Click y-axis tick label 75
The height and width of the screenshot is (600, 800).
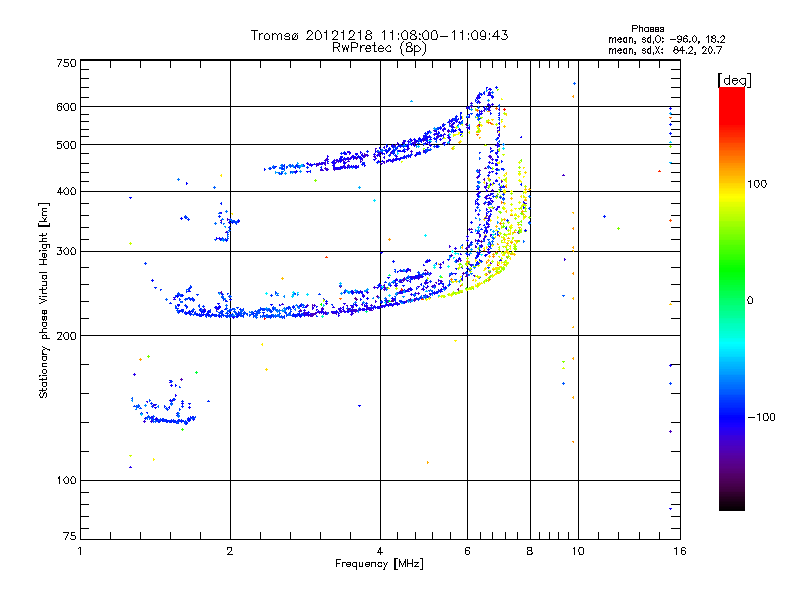(x=70, y=536)
